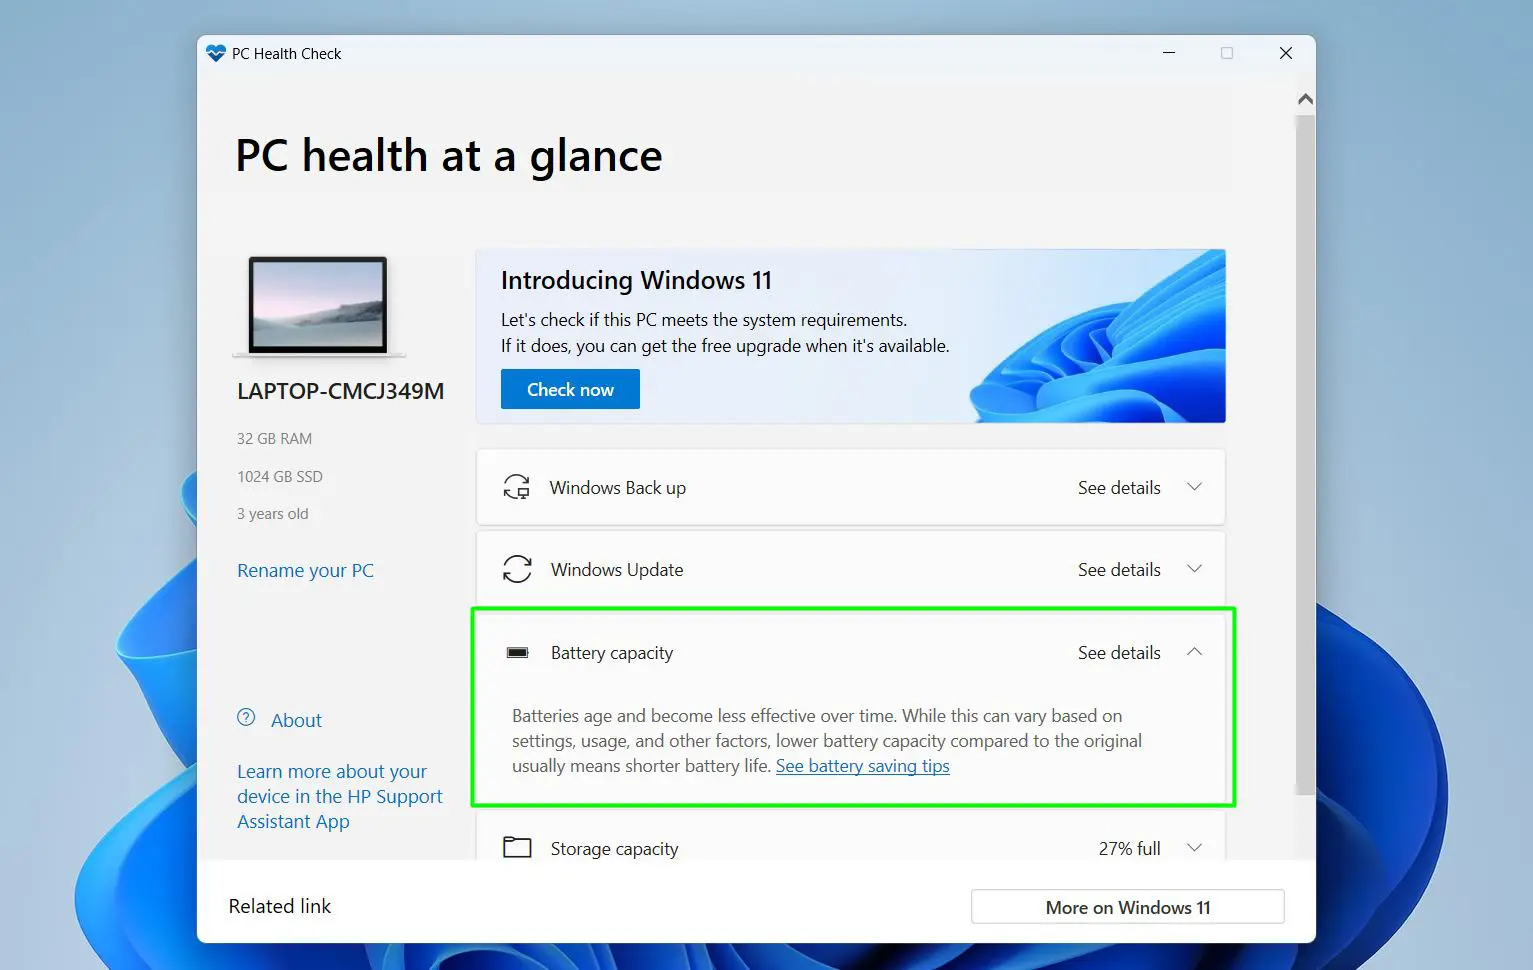Expand the Windows Update section chevron
Screen dimensions: 1533x970
1194,569
